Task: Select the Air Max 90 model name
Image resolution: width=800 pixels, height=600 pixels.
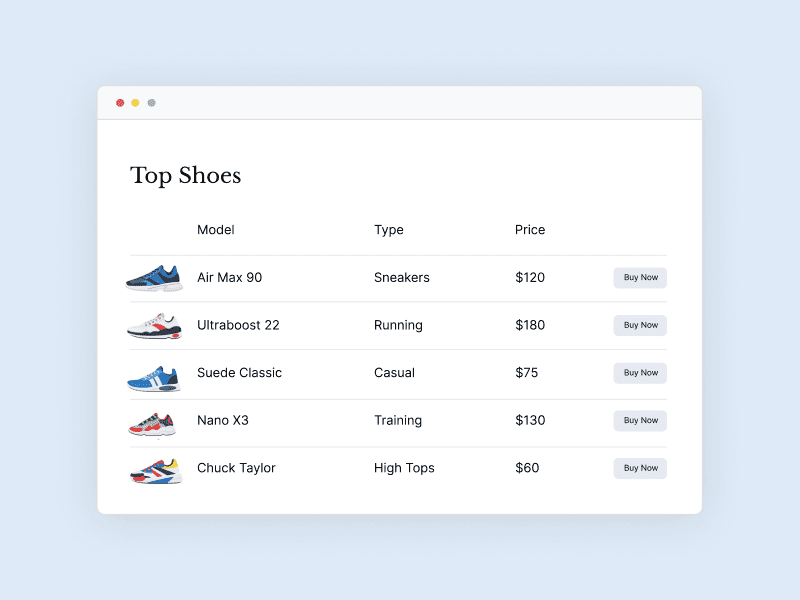Action: tap(229, 278)
